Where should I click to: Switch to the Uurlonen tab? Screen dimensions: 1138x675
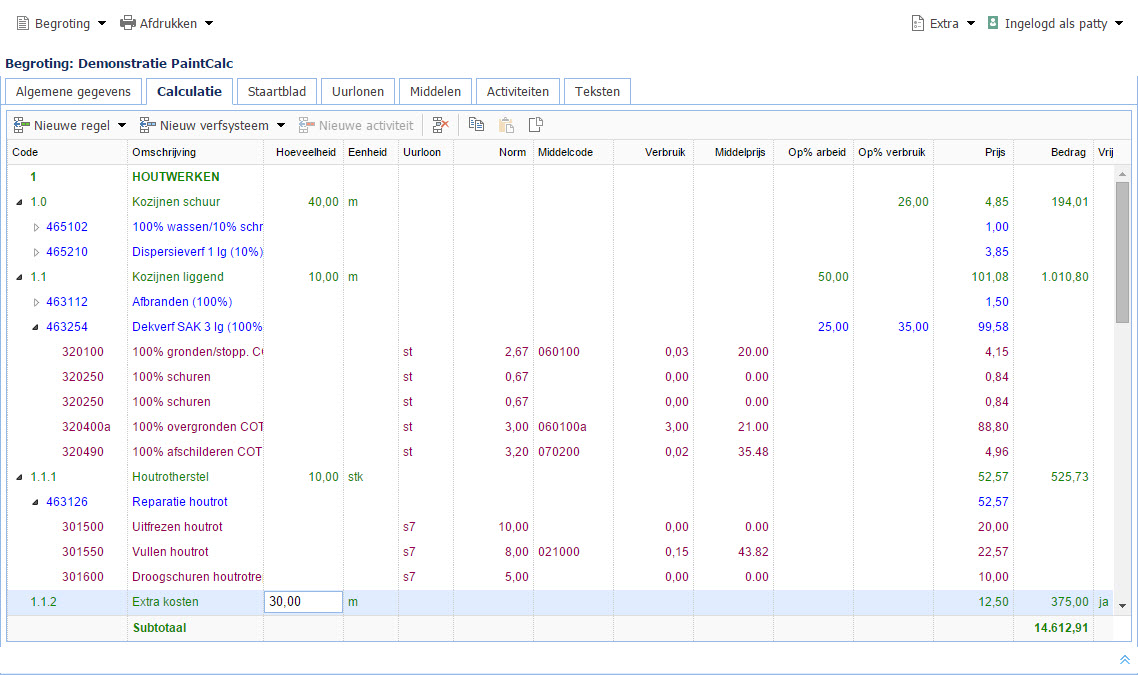(x=358, y=91)
